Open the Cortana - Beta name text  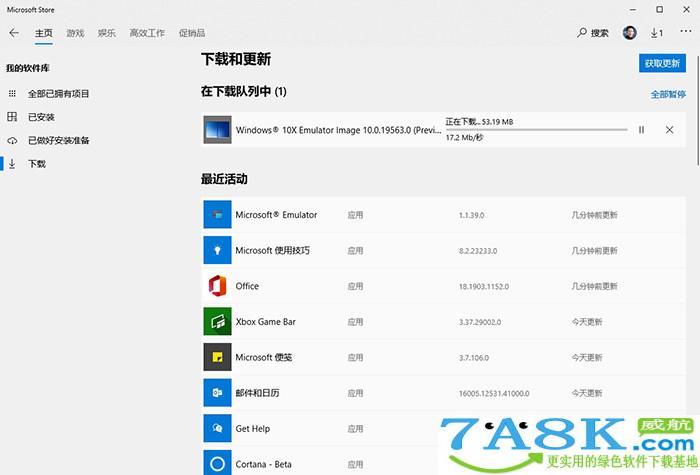click(x=263, y=464)
